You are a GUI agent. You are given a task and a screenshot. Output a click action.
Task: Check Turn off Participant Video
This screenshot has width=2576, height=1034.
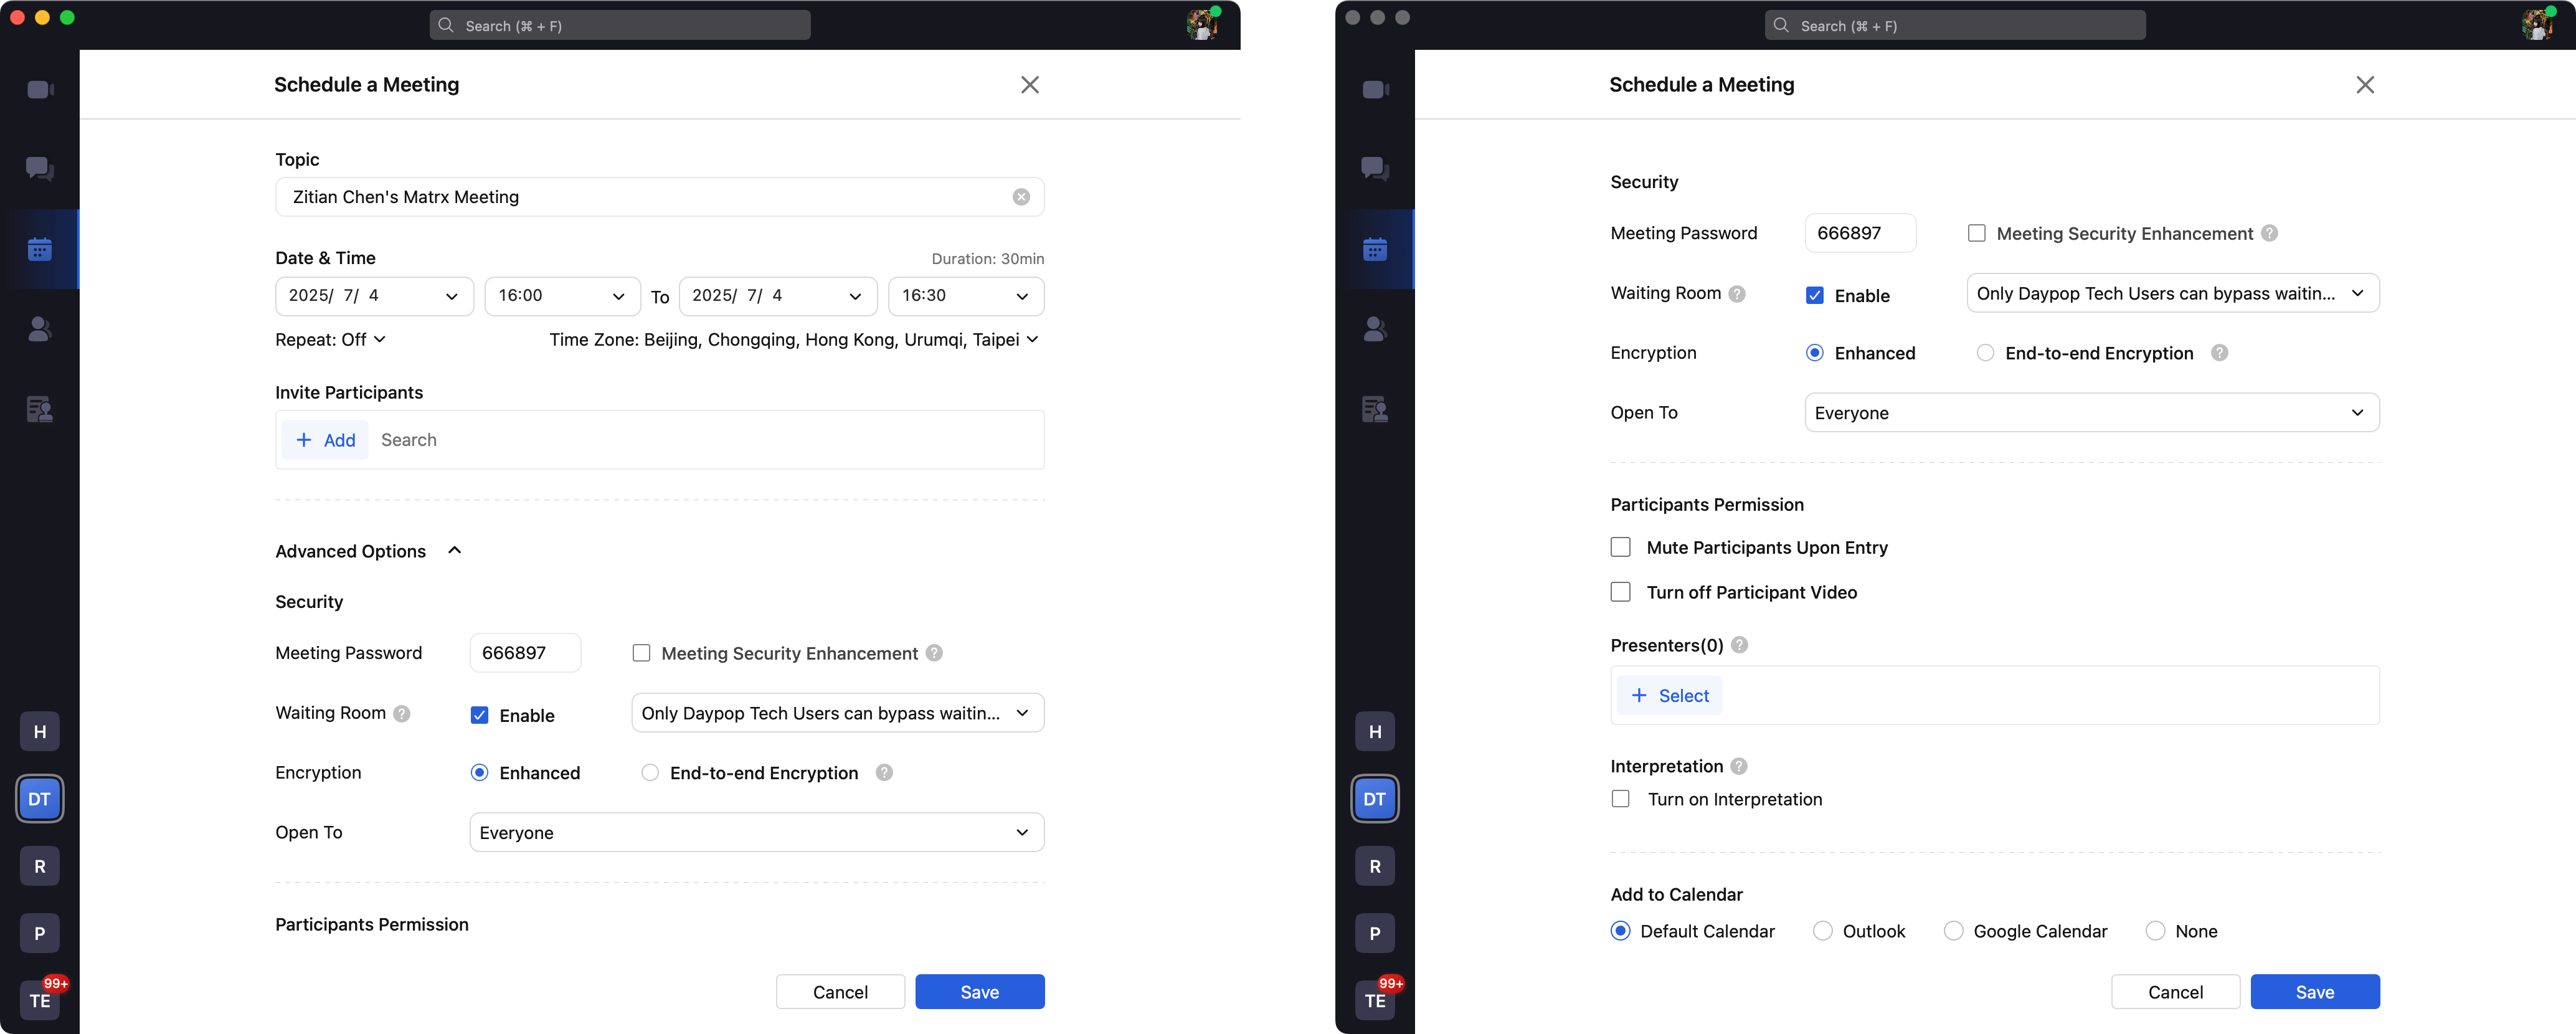tap(1621, 592)
